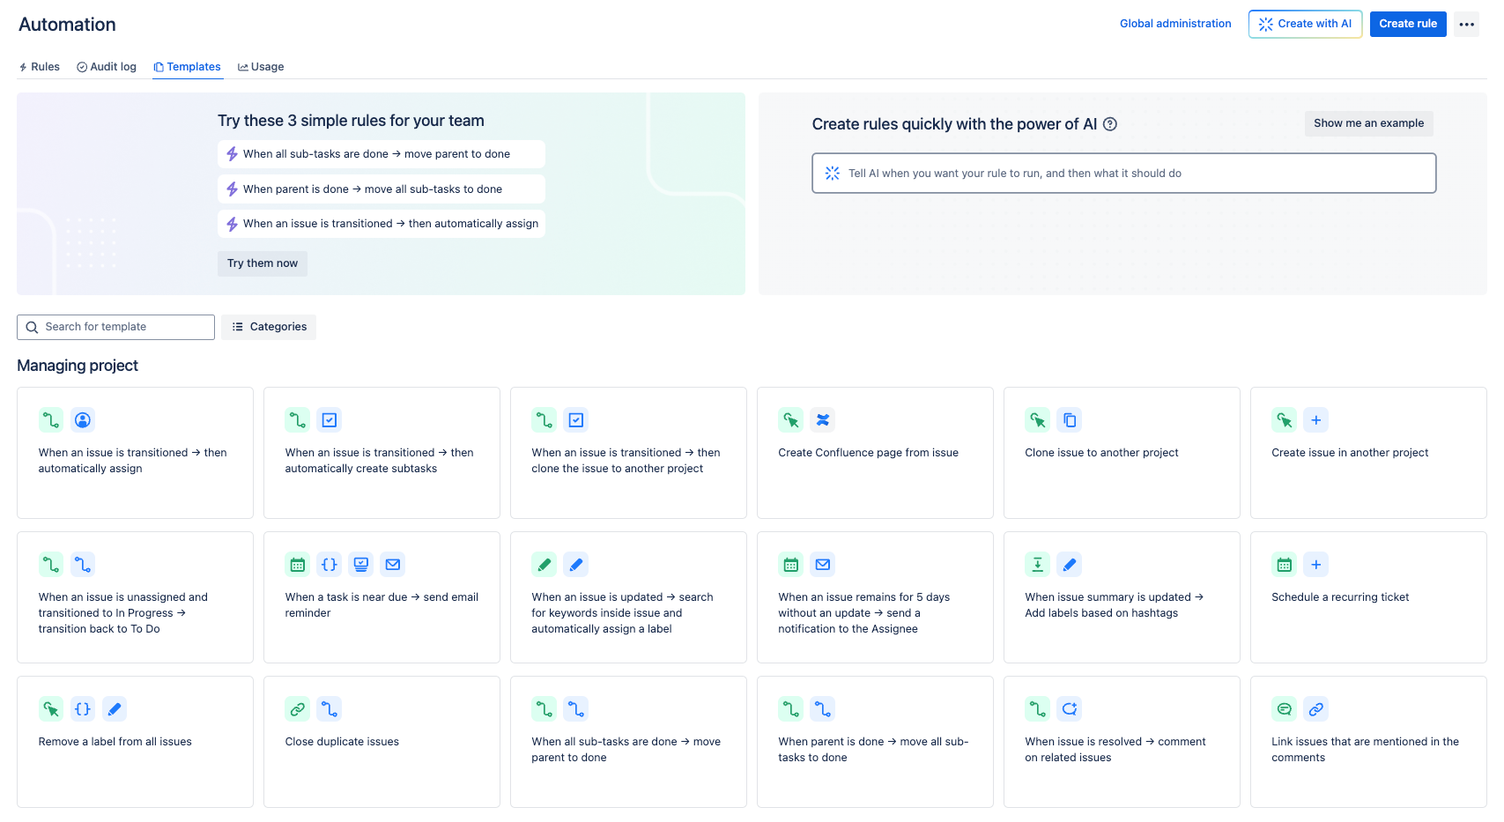Viewport: 1504px width, 822px height.
Task: Open the Remove a label from all issues template
Action: [x=135, y=742]
